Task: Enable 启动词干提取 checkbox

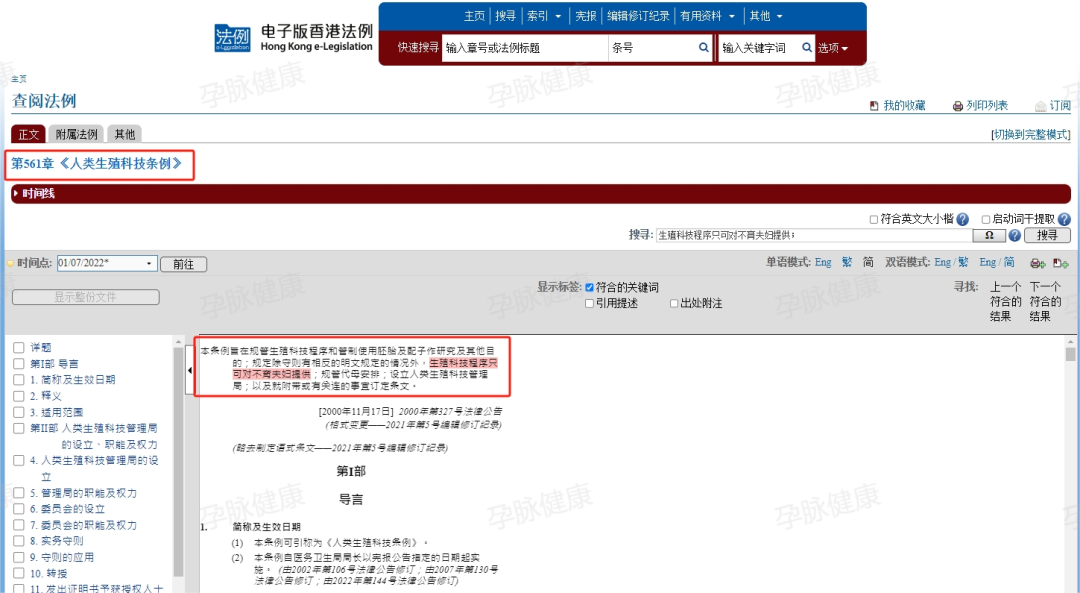Action: [x=986, y=220]
